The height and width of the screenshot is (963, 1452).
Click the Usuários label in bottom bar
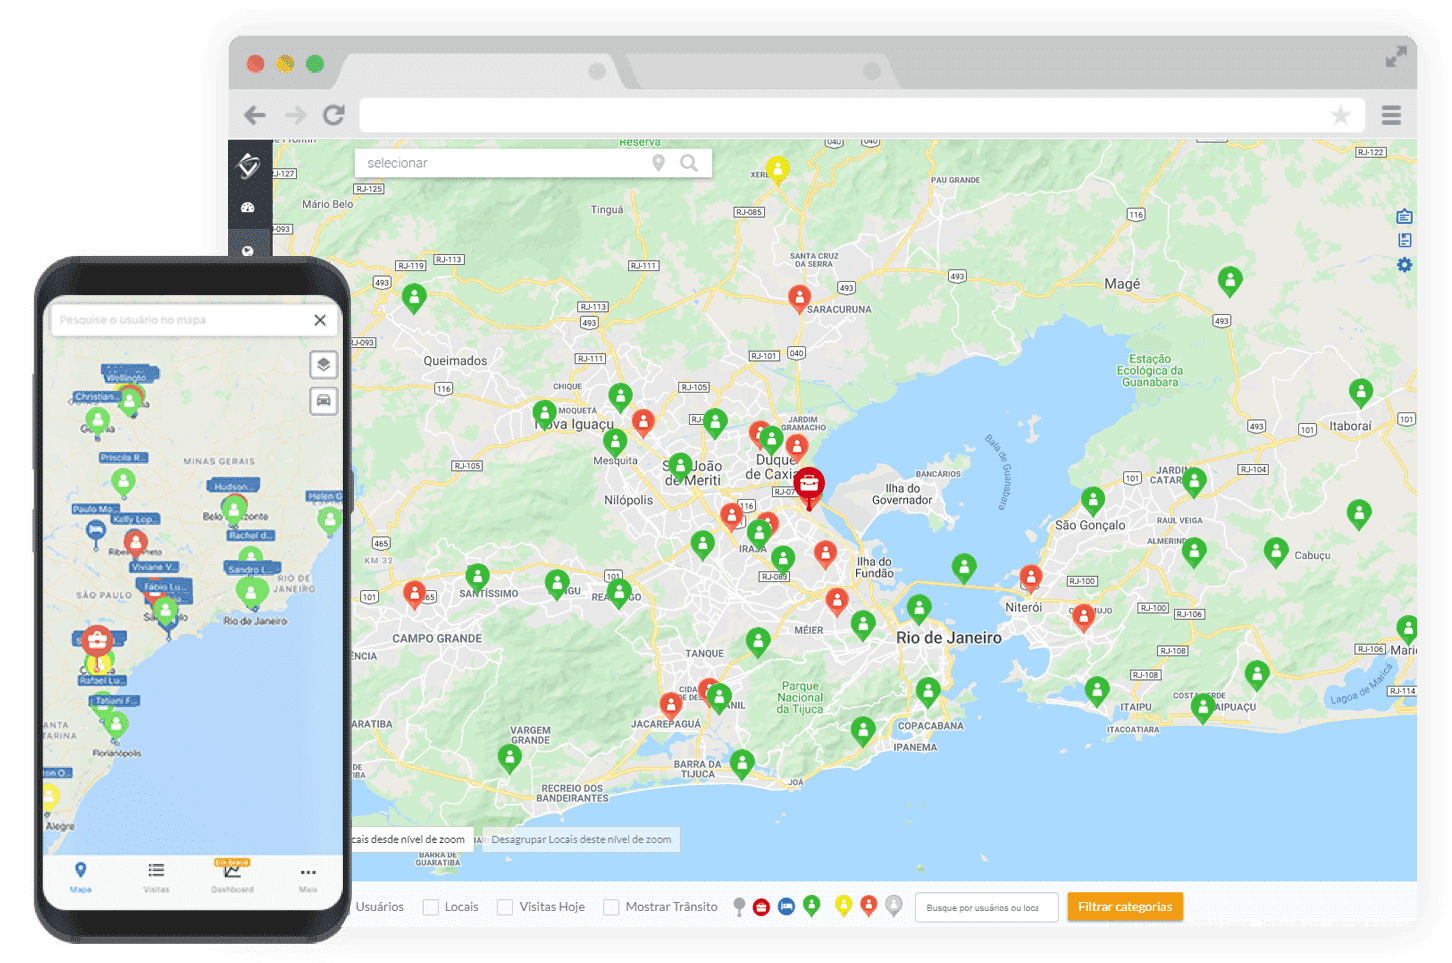[x=380, y=907]
